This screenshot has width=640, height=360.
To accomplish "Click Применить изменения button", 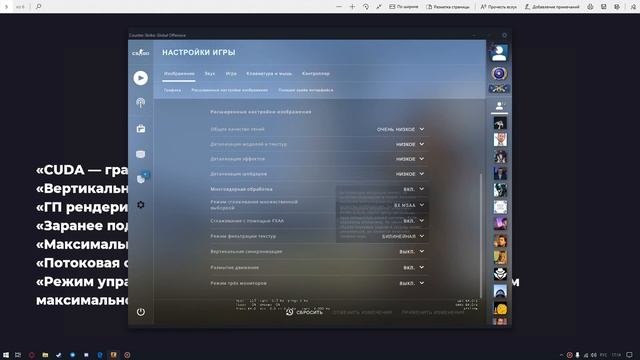I will click(433, 312).
